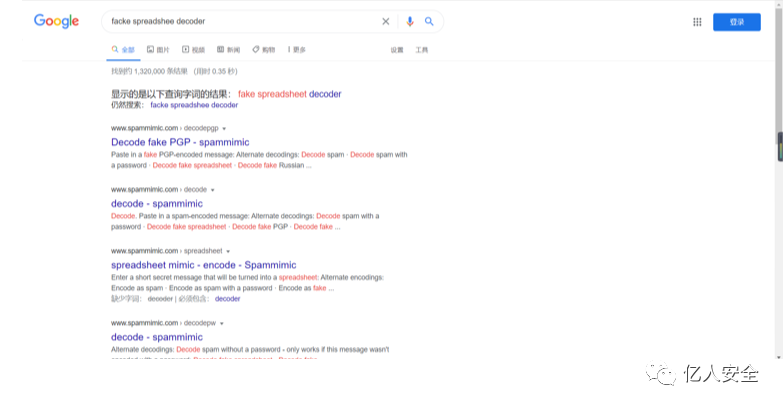Submit search with magnifier icon
784x408 pixels.
coord(429,22)
